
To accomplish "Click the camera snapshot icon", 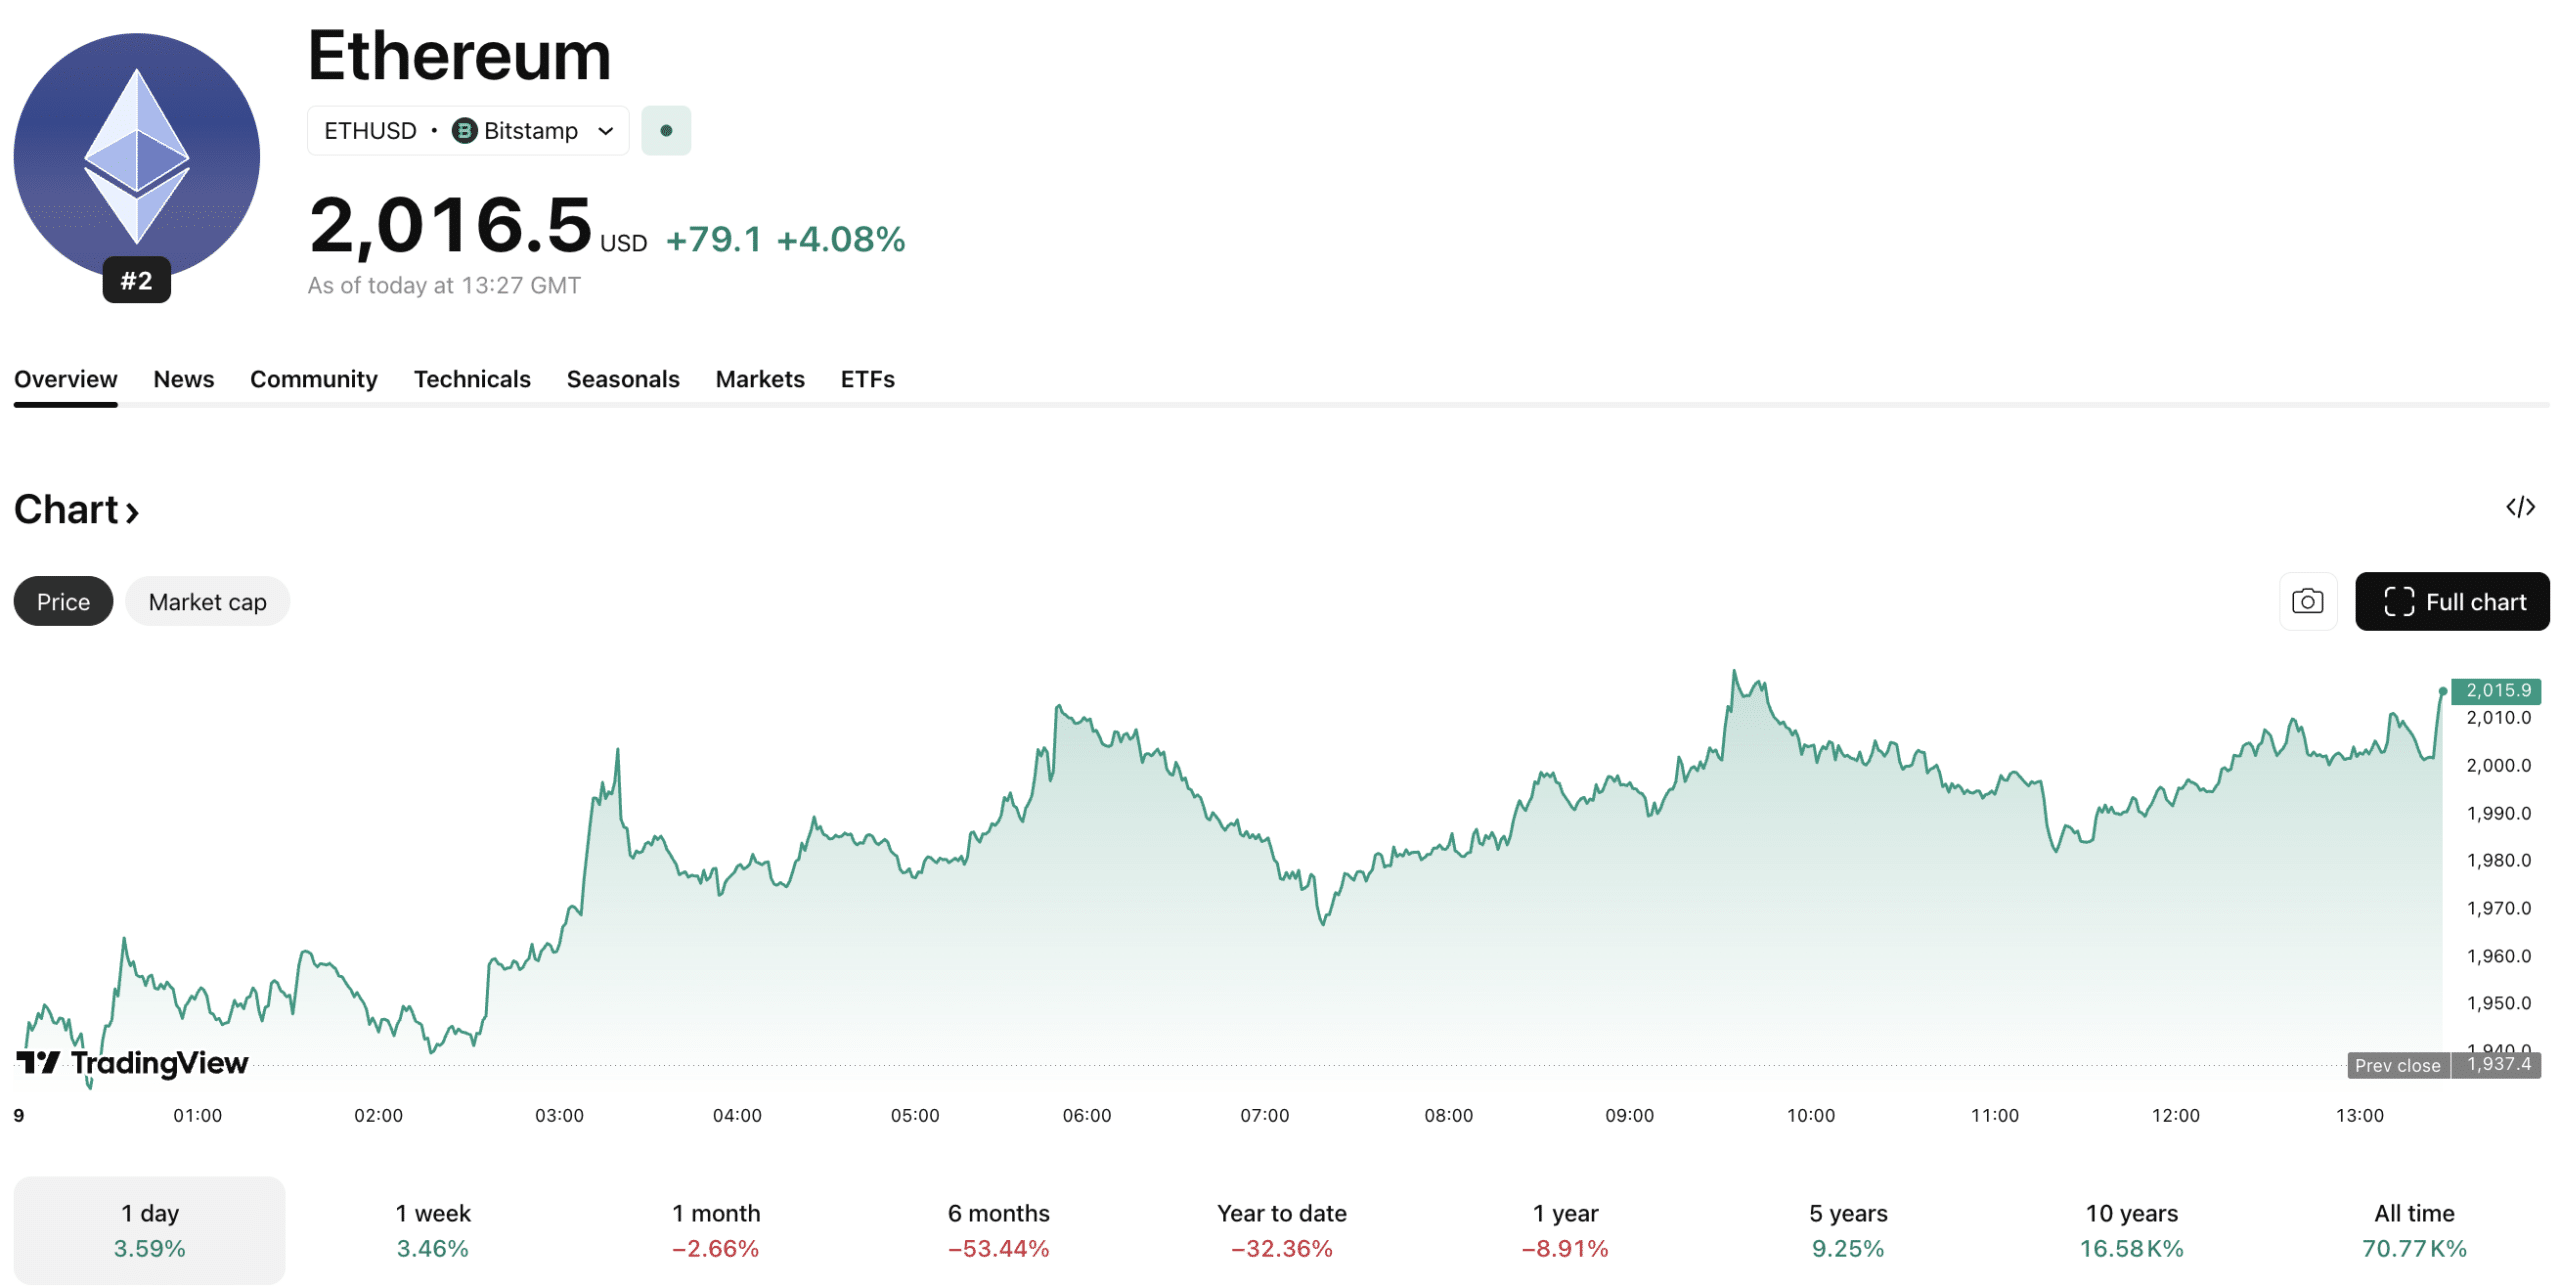I will point(2306,601).
